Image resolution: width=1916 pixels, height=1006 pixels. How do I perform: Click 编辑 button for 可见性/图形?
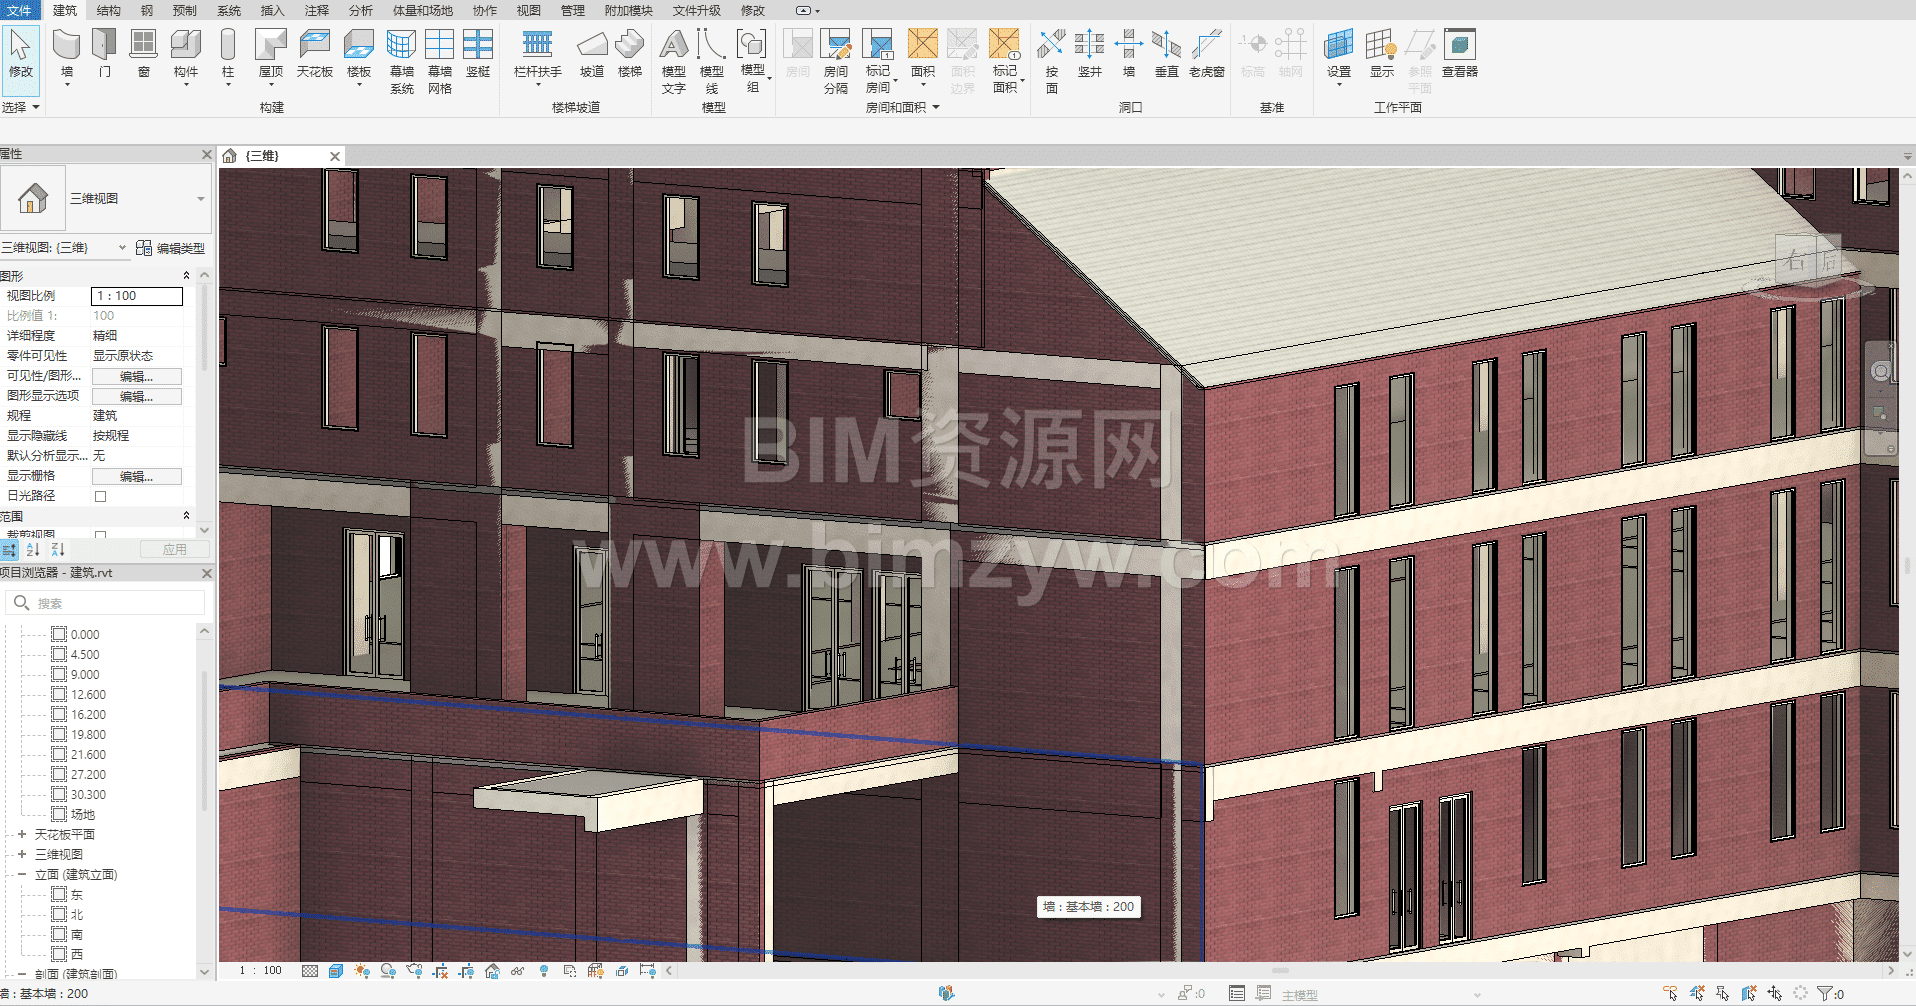(136, 376)
